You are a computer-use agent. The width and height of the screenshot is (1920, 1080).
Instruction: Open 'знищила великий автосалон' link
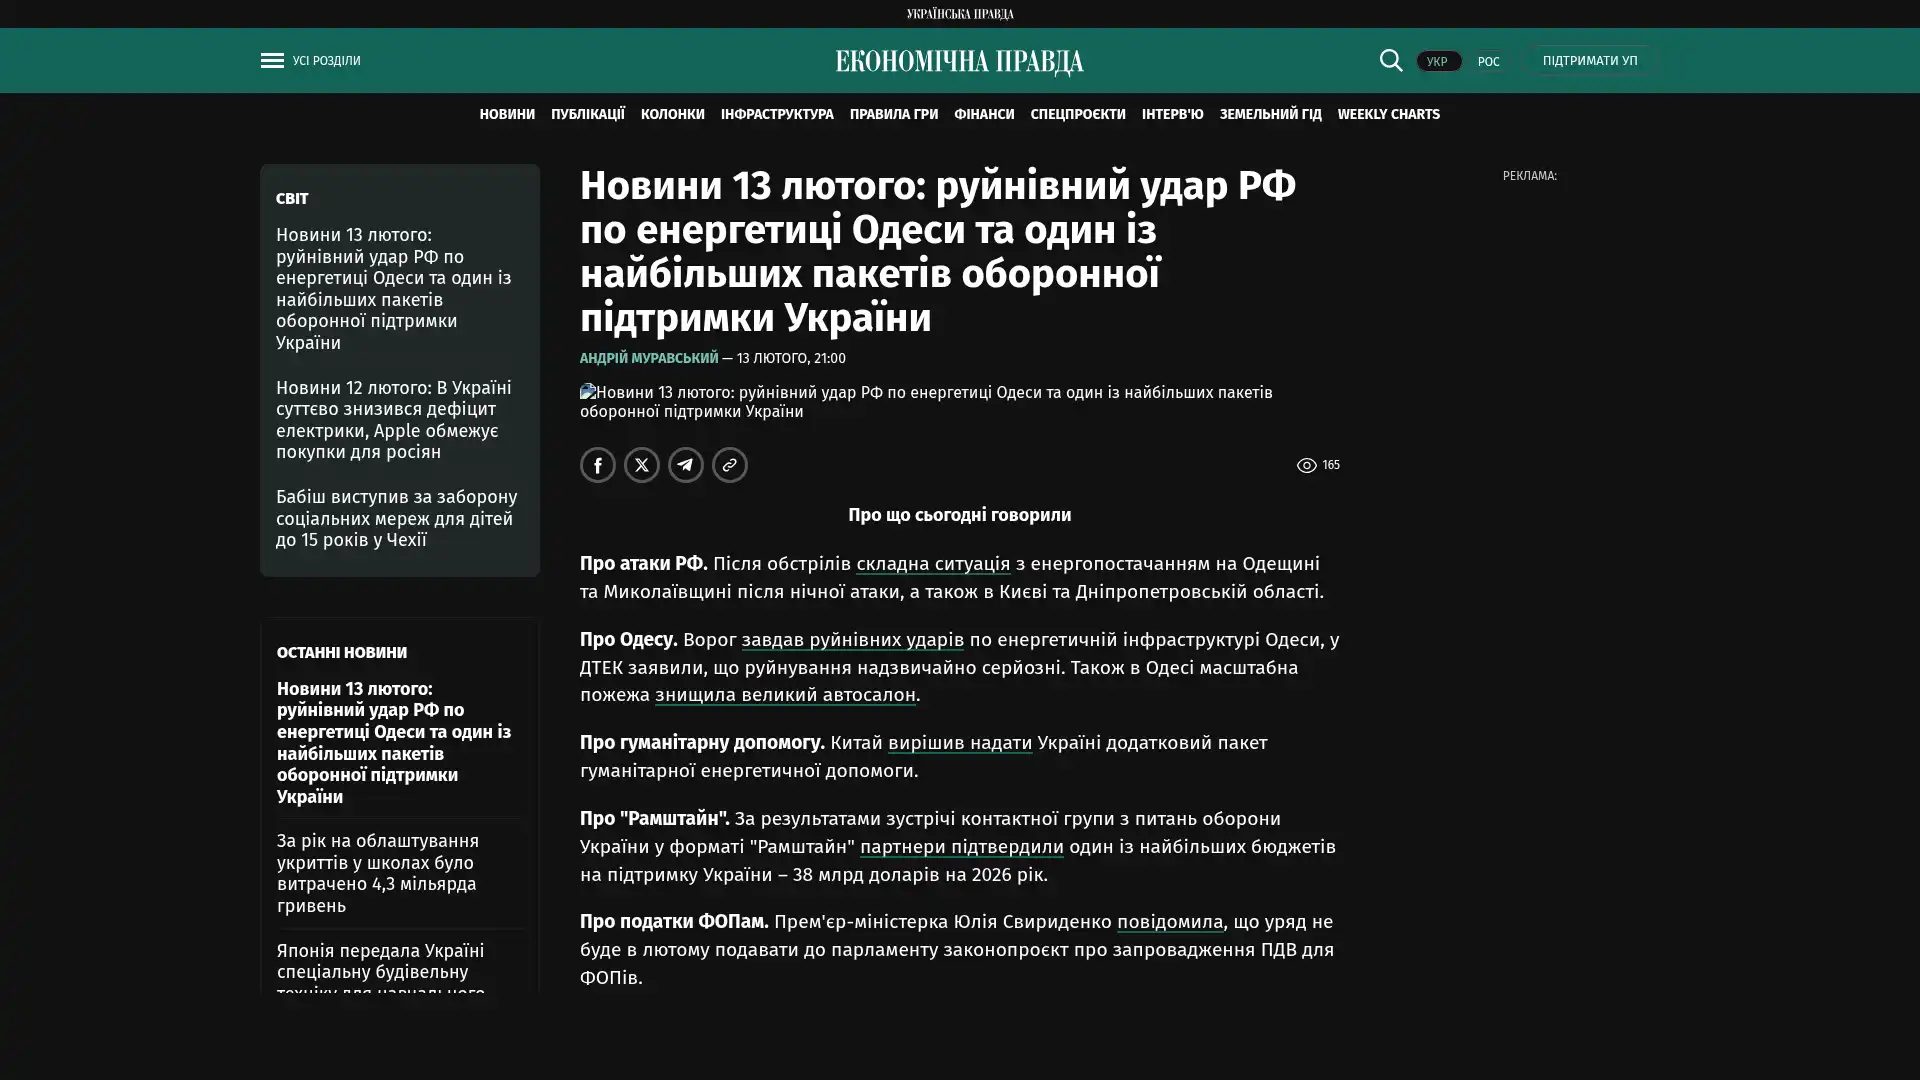tap(785, 695)
